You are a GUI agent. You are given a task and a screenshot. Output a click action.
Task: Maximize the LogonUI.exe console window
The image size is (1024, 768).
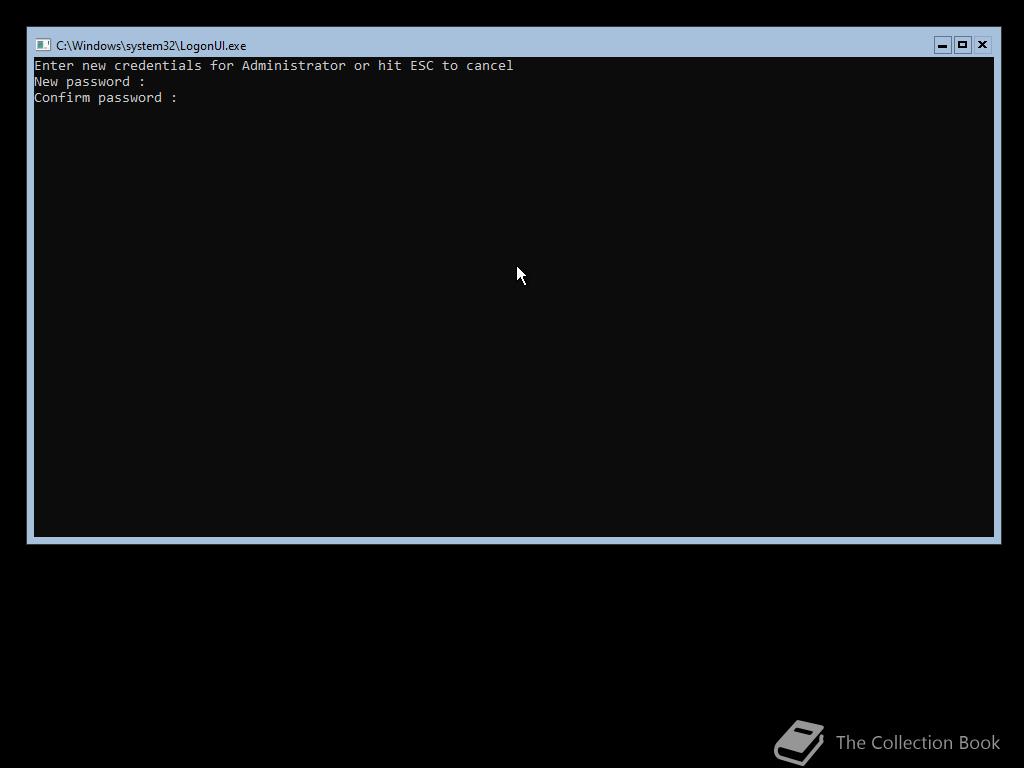point(962,45)
